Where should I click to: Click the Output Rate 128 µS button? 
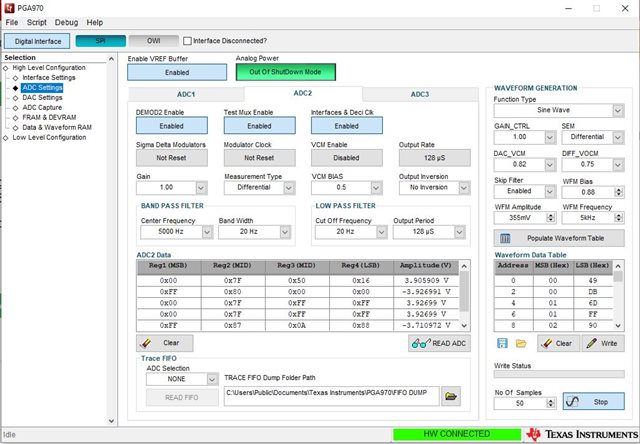click(x=434, y=158)
